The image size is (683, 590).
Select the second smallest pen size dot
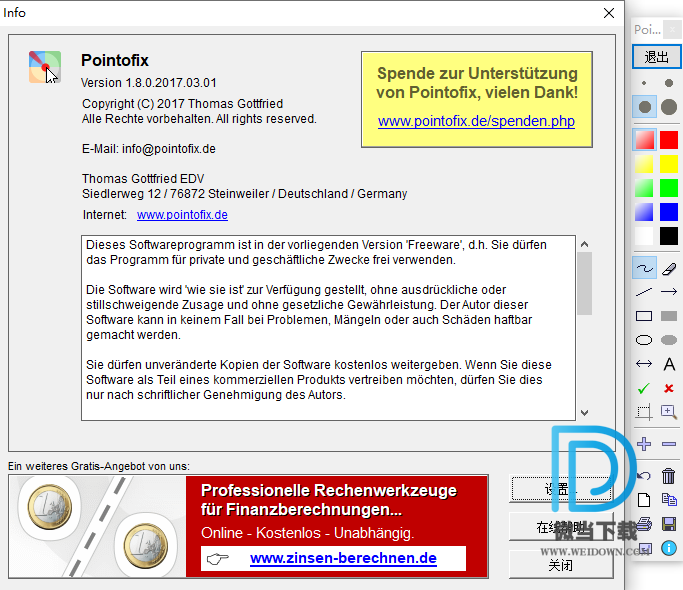[x=669, y=83]
